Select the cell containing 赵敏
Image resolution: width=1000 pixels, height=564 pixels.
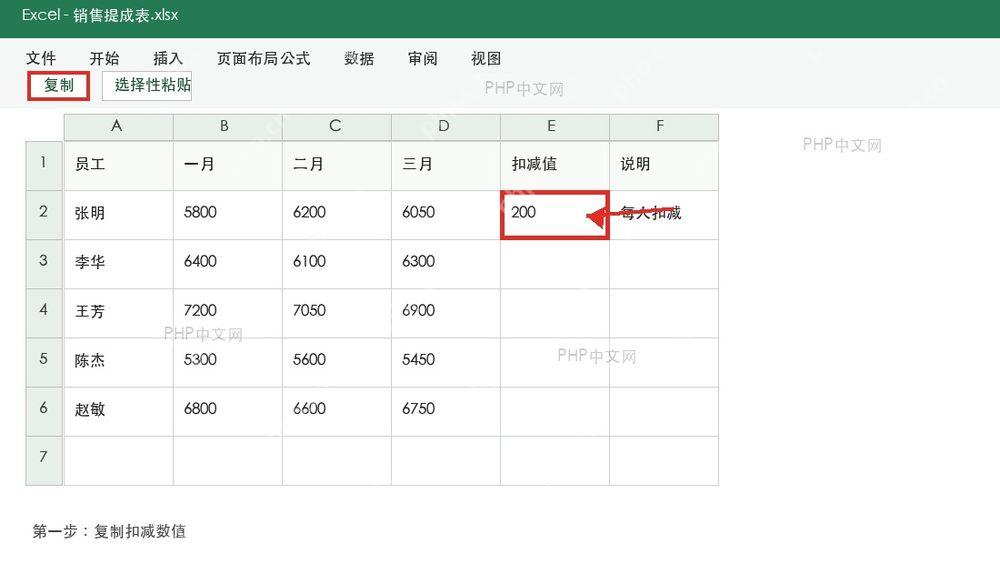click(118, 411)
